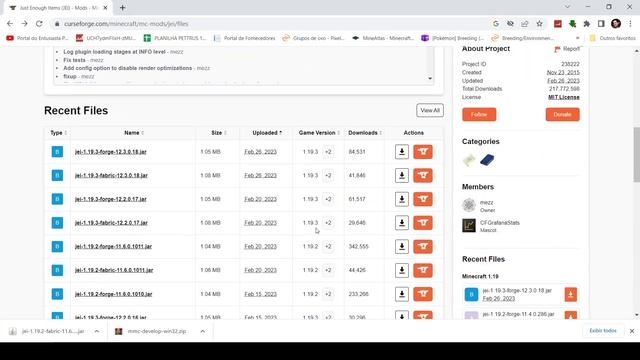Image resolution: width=640 pixels, height=360 pixels.
Task: Install jei-1.19.3-forge-12.2.0.17.jar with CurseForge app
Action: [423, 199]
